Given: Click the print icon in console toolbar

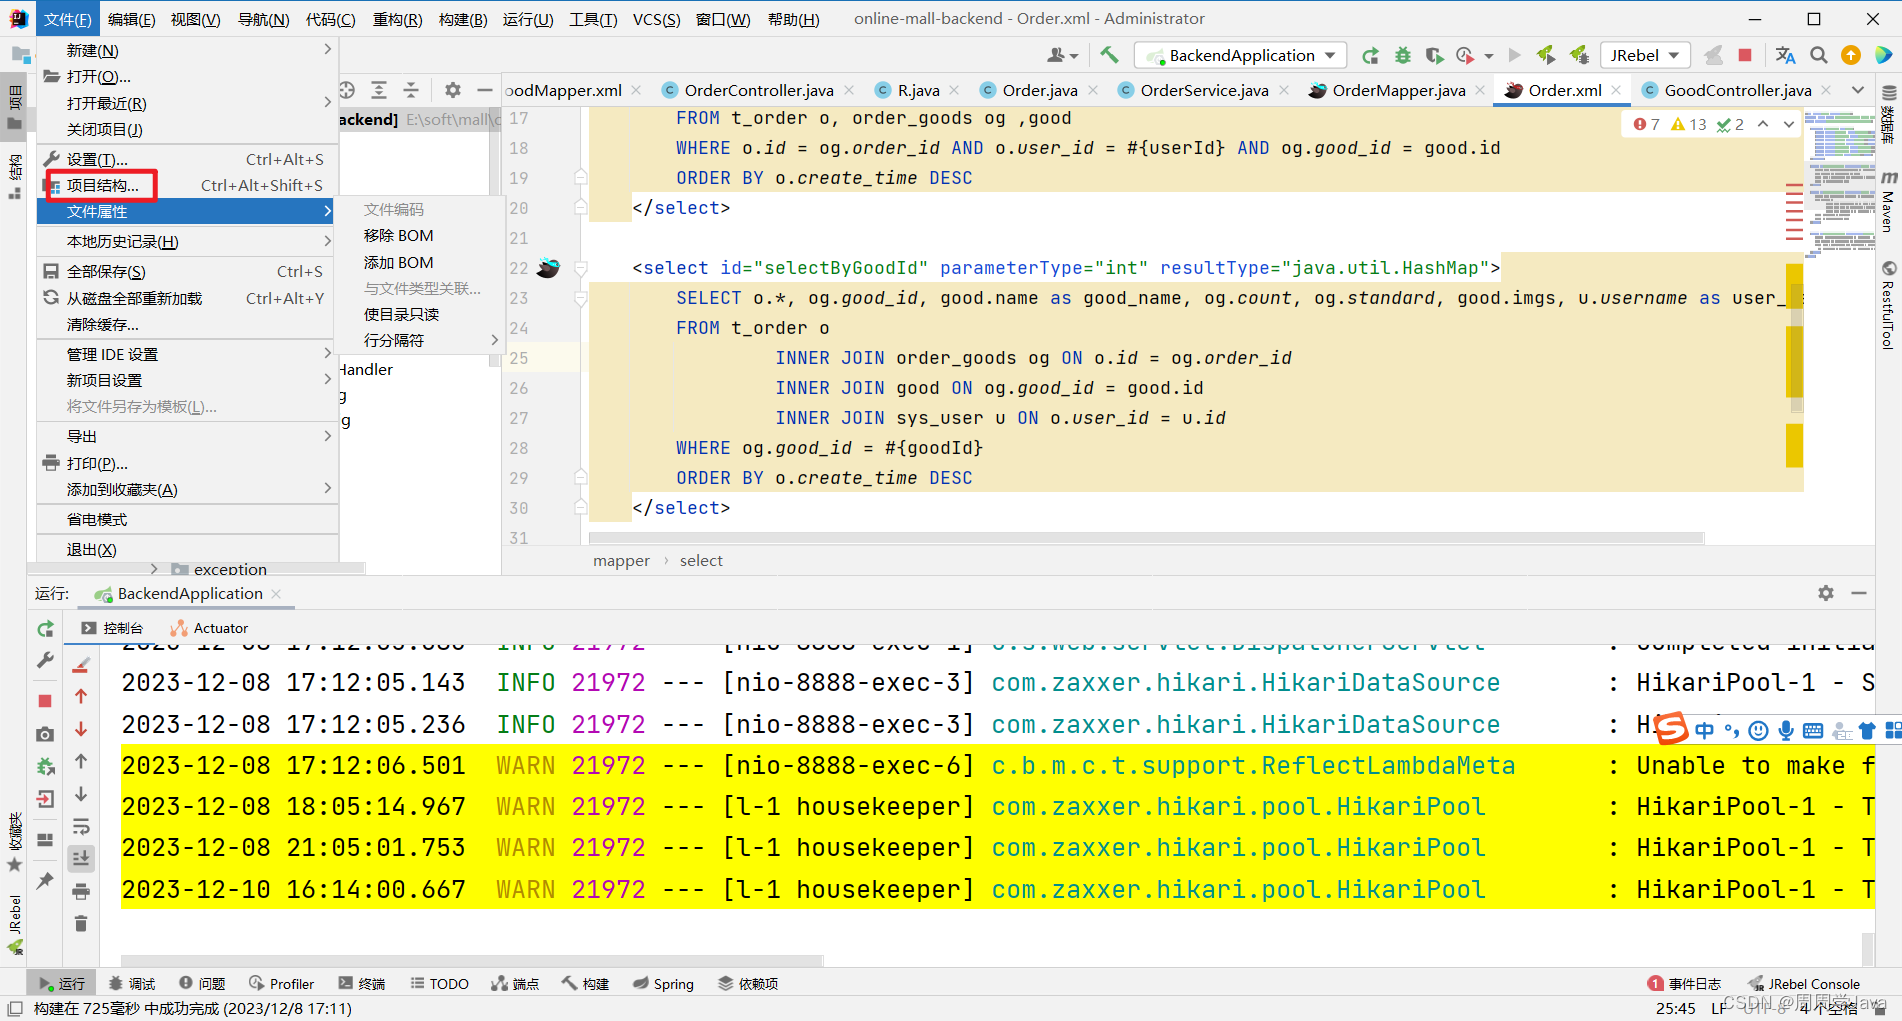Looking at the screenshot, I should pyautogui.click(x=81, y=891).
